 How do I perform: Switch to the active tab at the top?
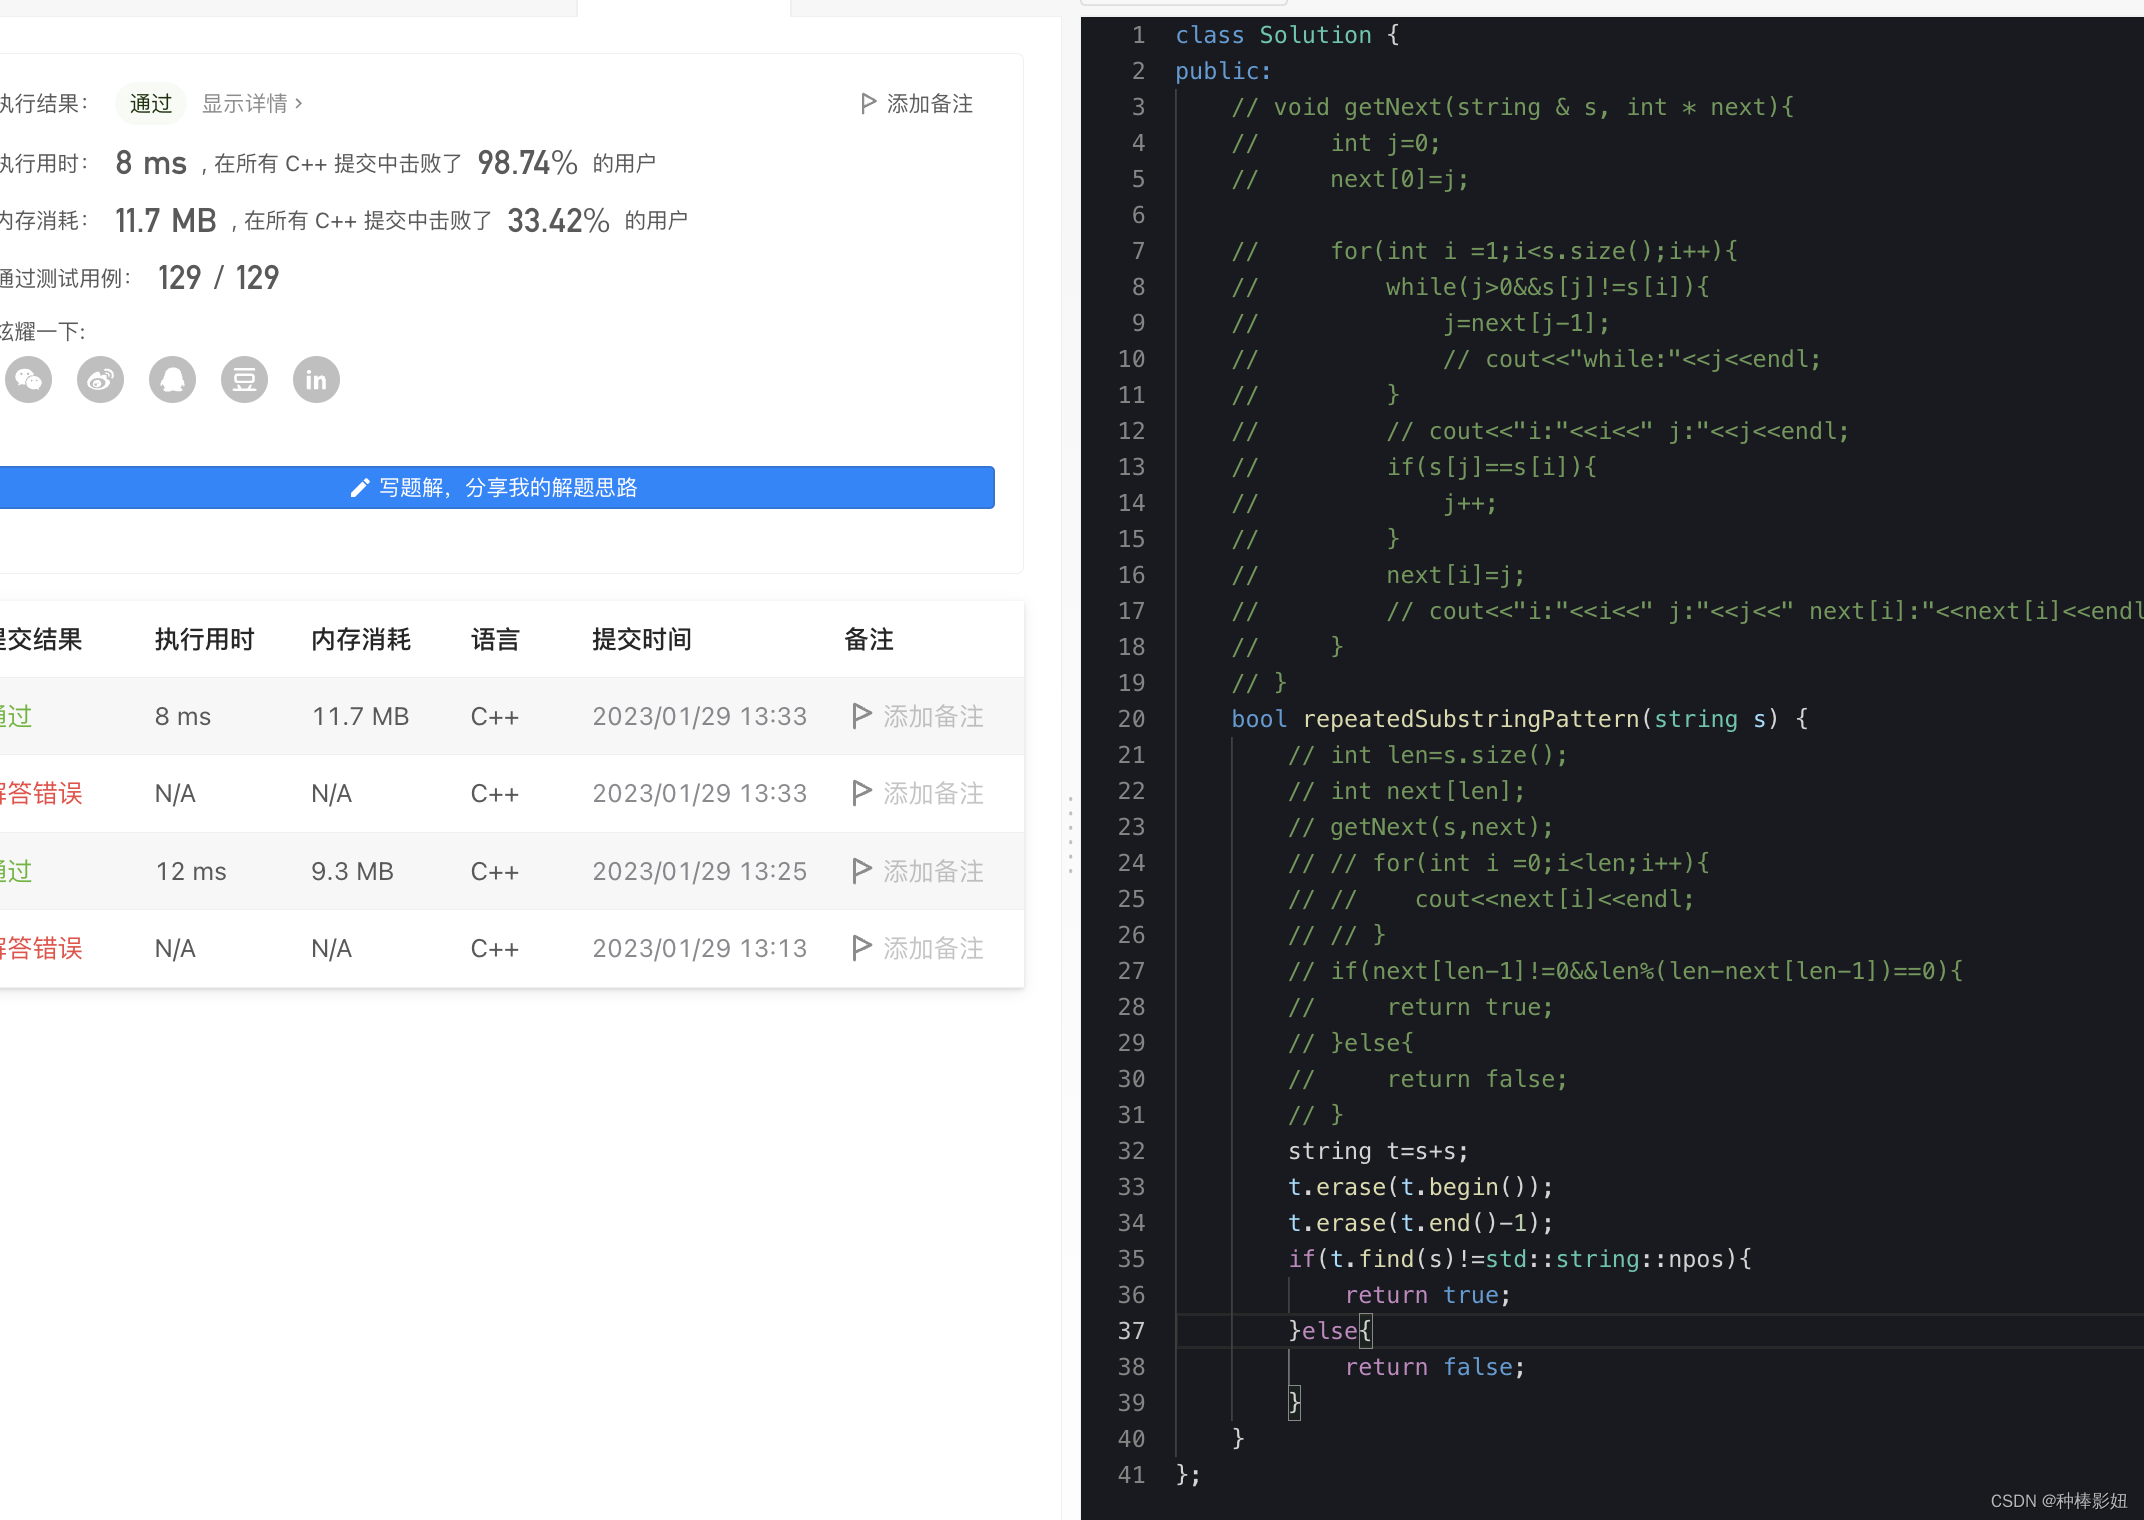coord(685,7)
